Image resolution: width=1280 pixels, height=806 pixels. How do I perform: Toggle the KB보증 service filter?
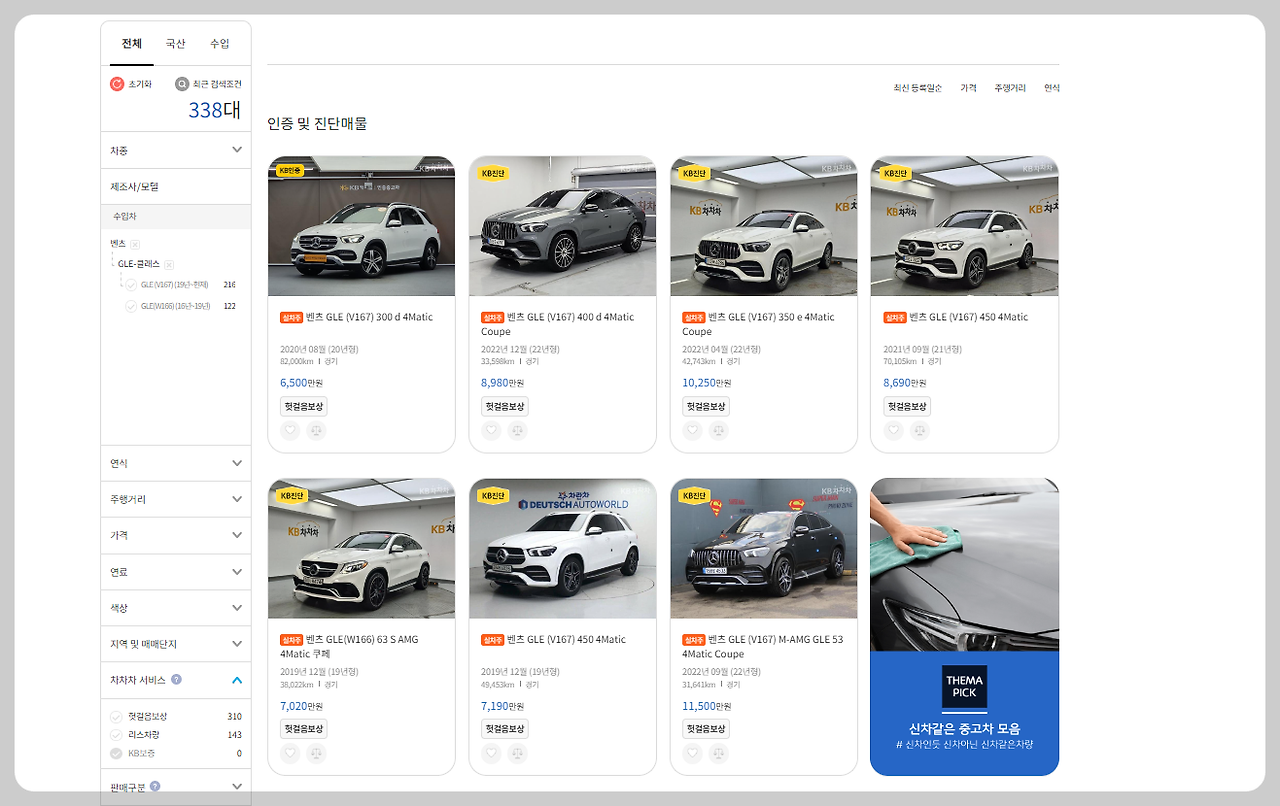point(116,753)
